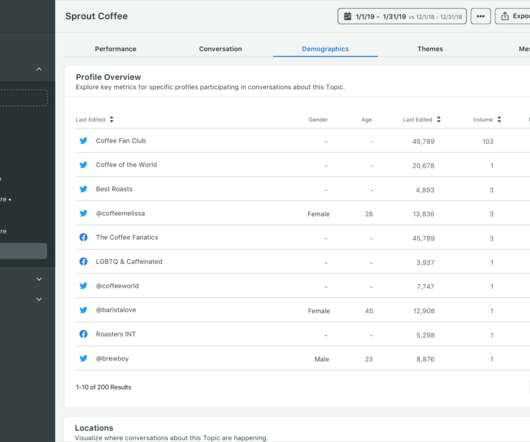This screenshot has width=530, height=442.
Task: Open the Coffee Fan Club profile
Action: pyautogui.click(x=121, y=141)
